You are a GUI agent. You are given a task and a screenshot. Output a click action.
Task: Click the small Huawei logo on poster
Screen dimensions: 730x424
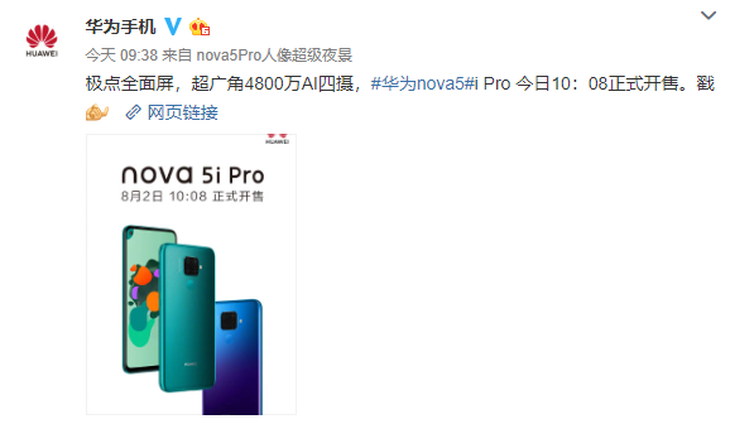[277, 139]
